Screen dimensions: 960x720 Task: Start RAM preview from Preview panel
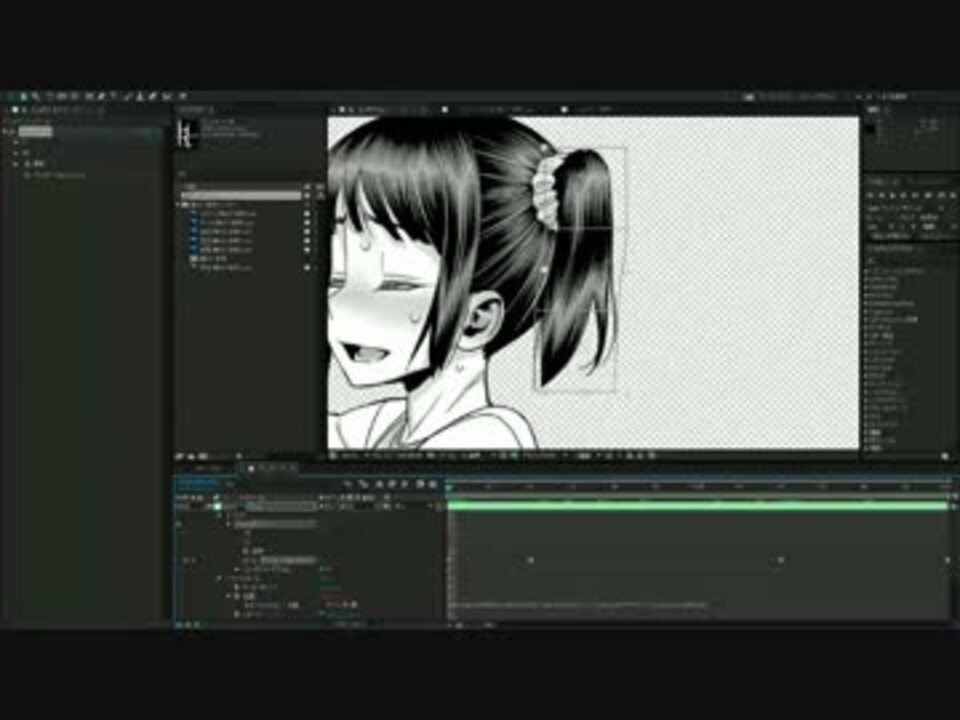[953, 195]
